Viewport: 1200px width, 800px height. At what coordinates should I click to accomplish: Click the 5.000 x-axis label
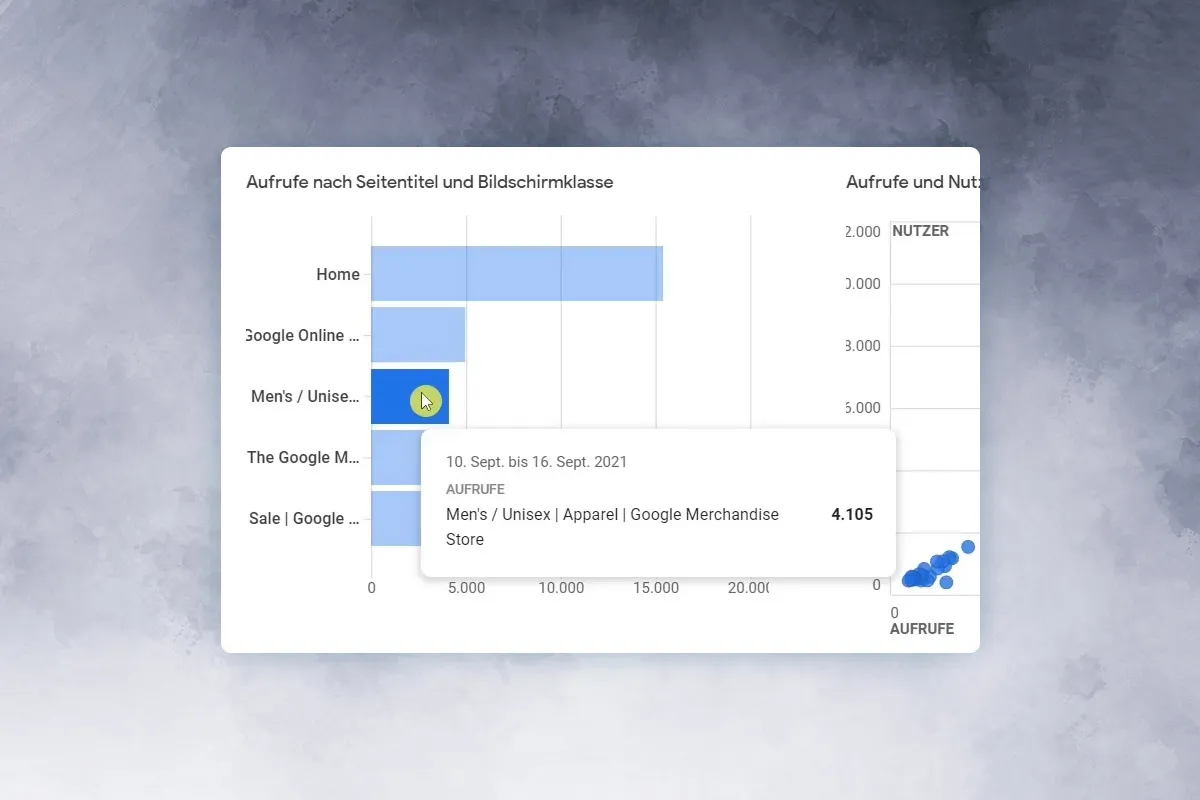click(466, 588)
